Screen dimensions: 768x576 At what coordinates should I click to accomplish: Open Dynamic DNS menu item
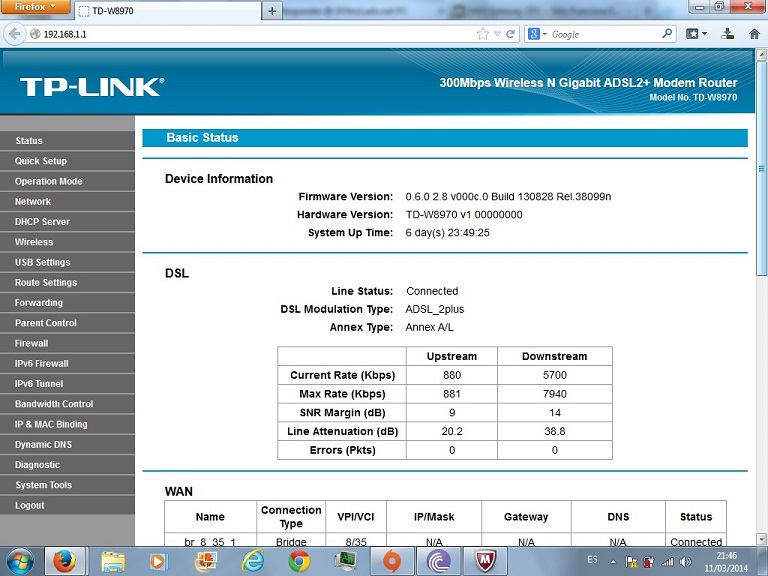(x=67, y=444)
